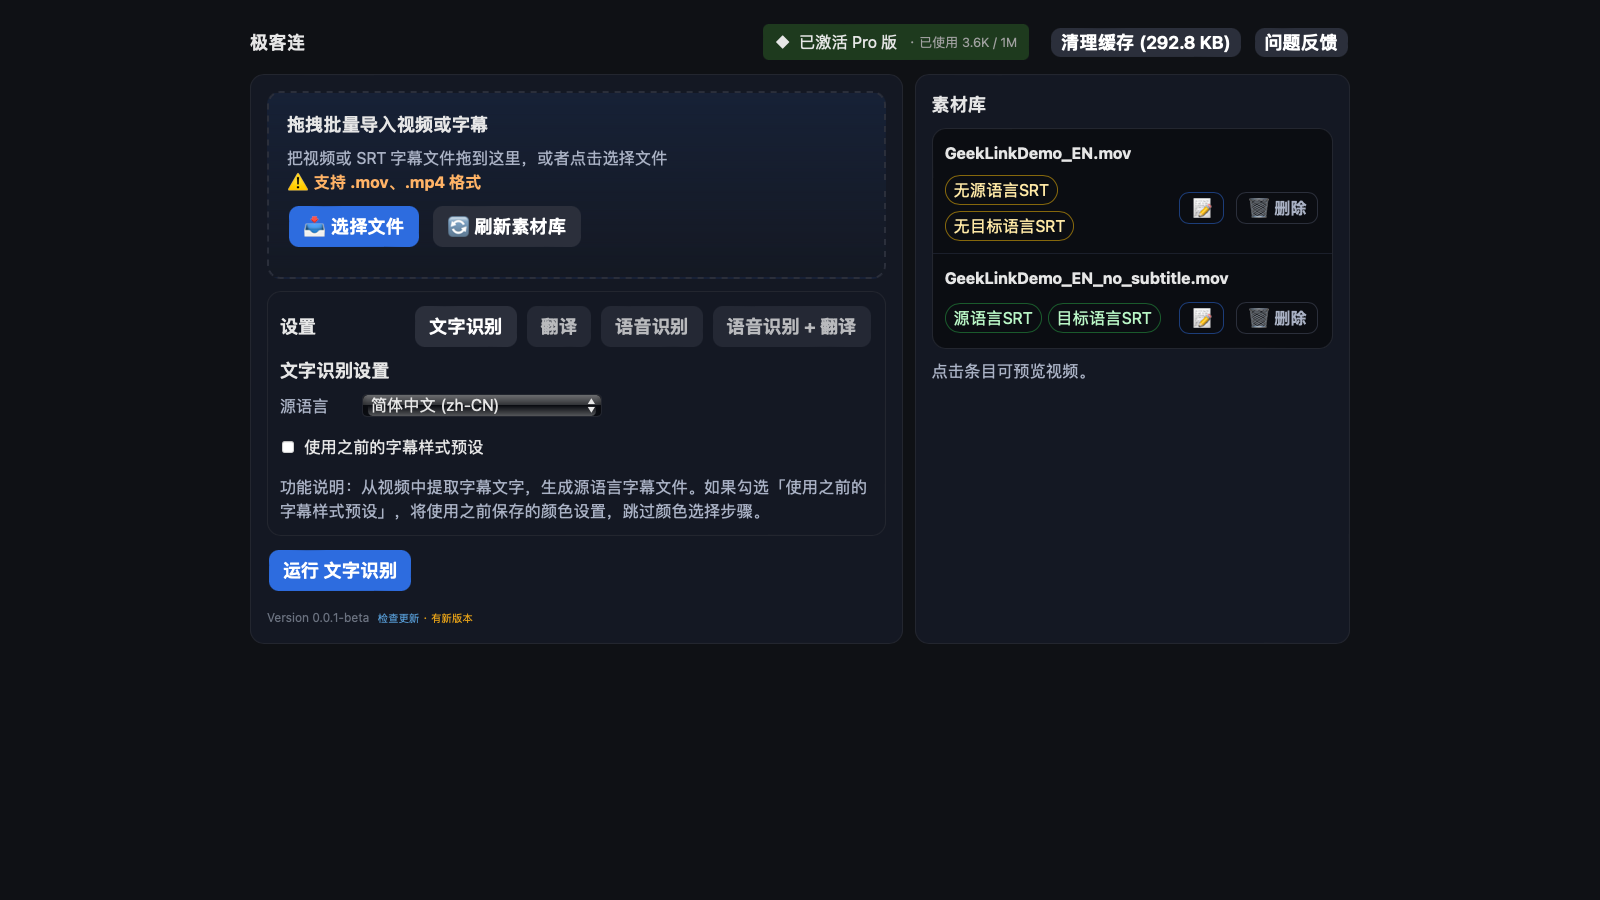This screenshot has width=1600, height=900.
Task: Open the 源语言 dropdown
Action: (x=481, y=405)
